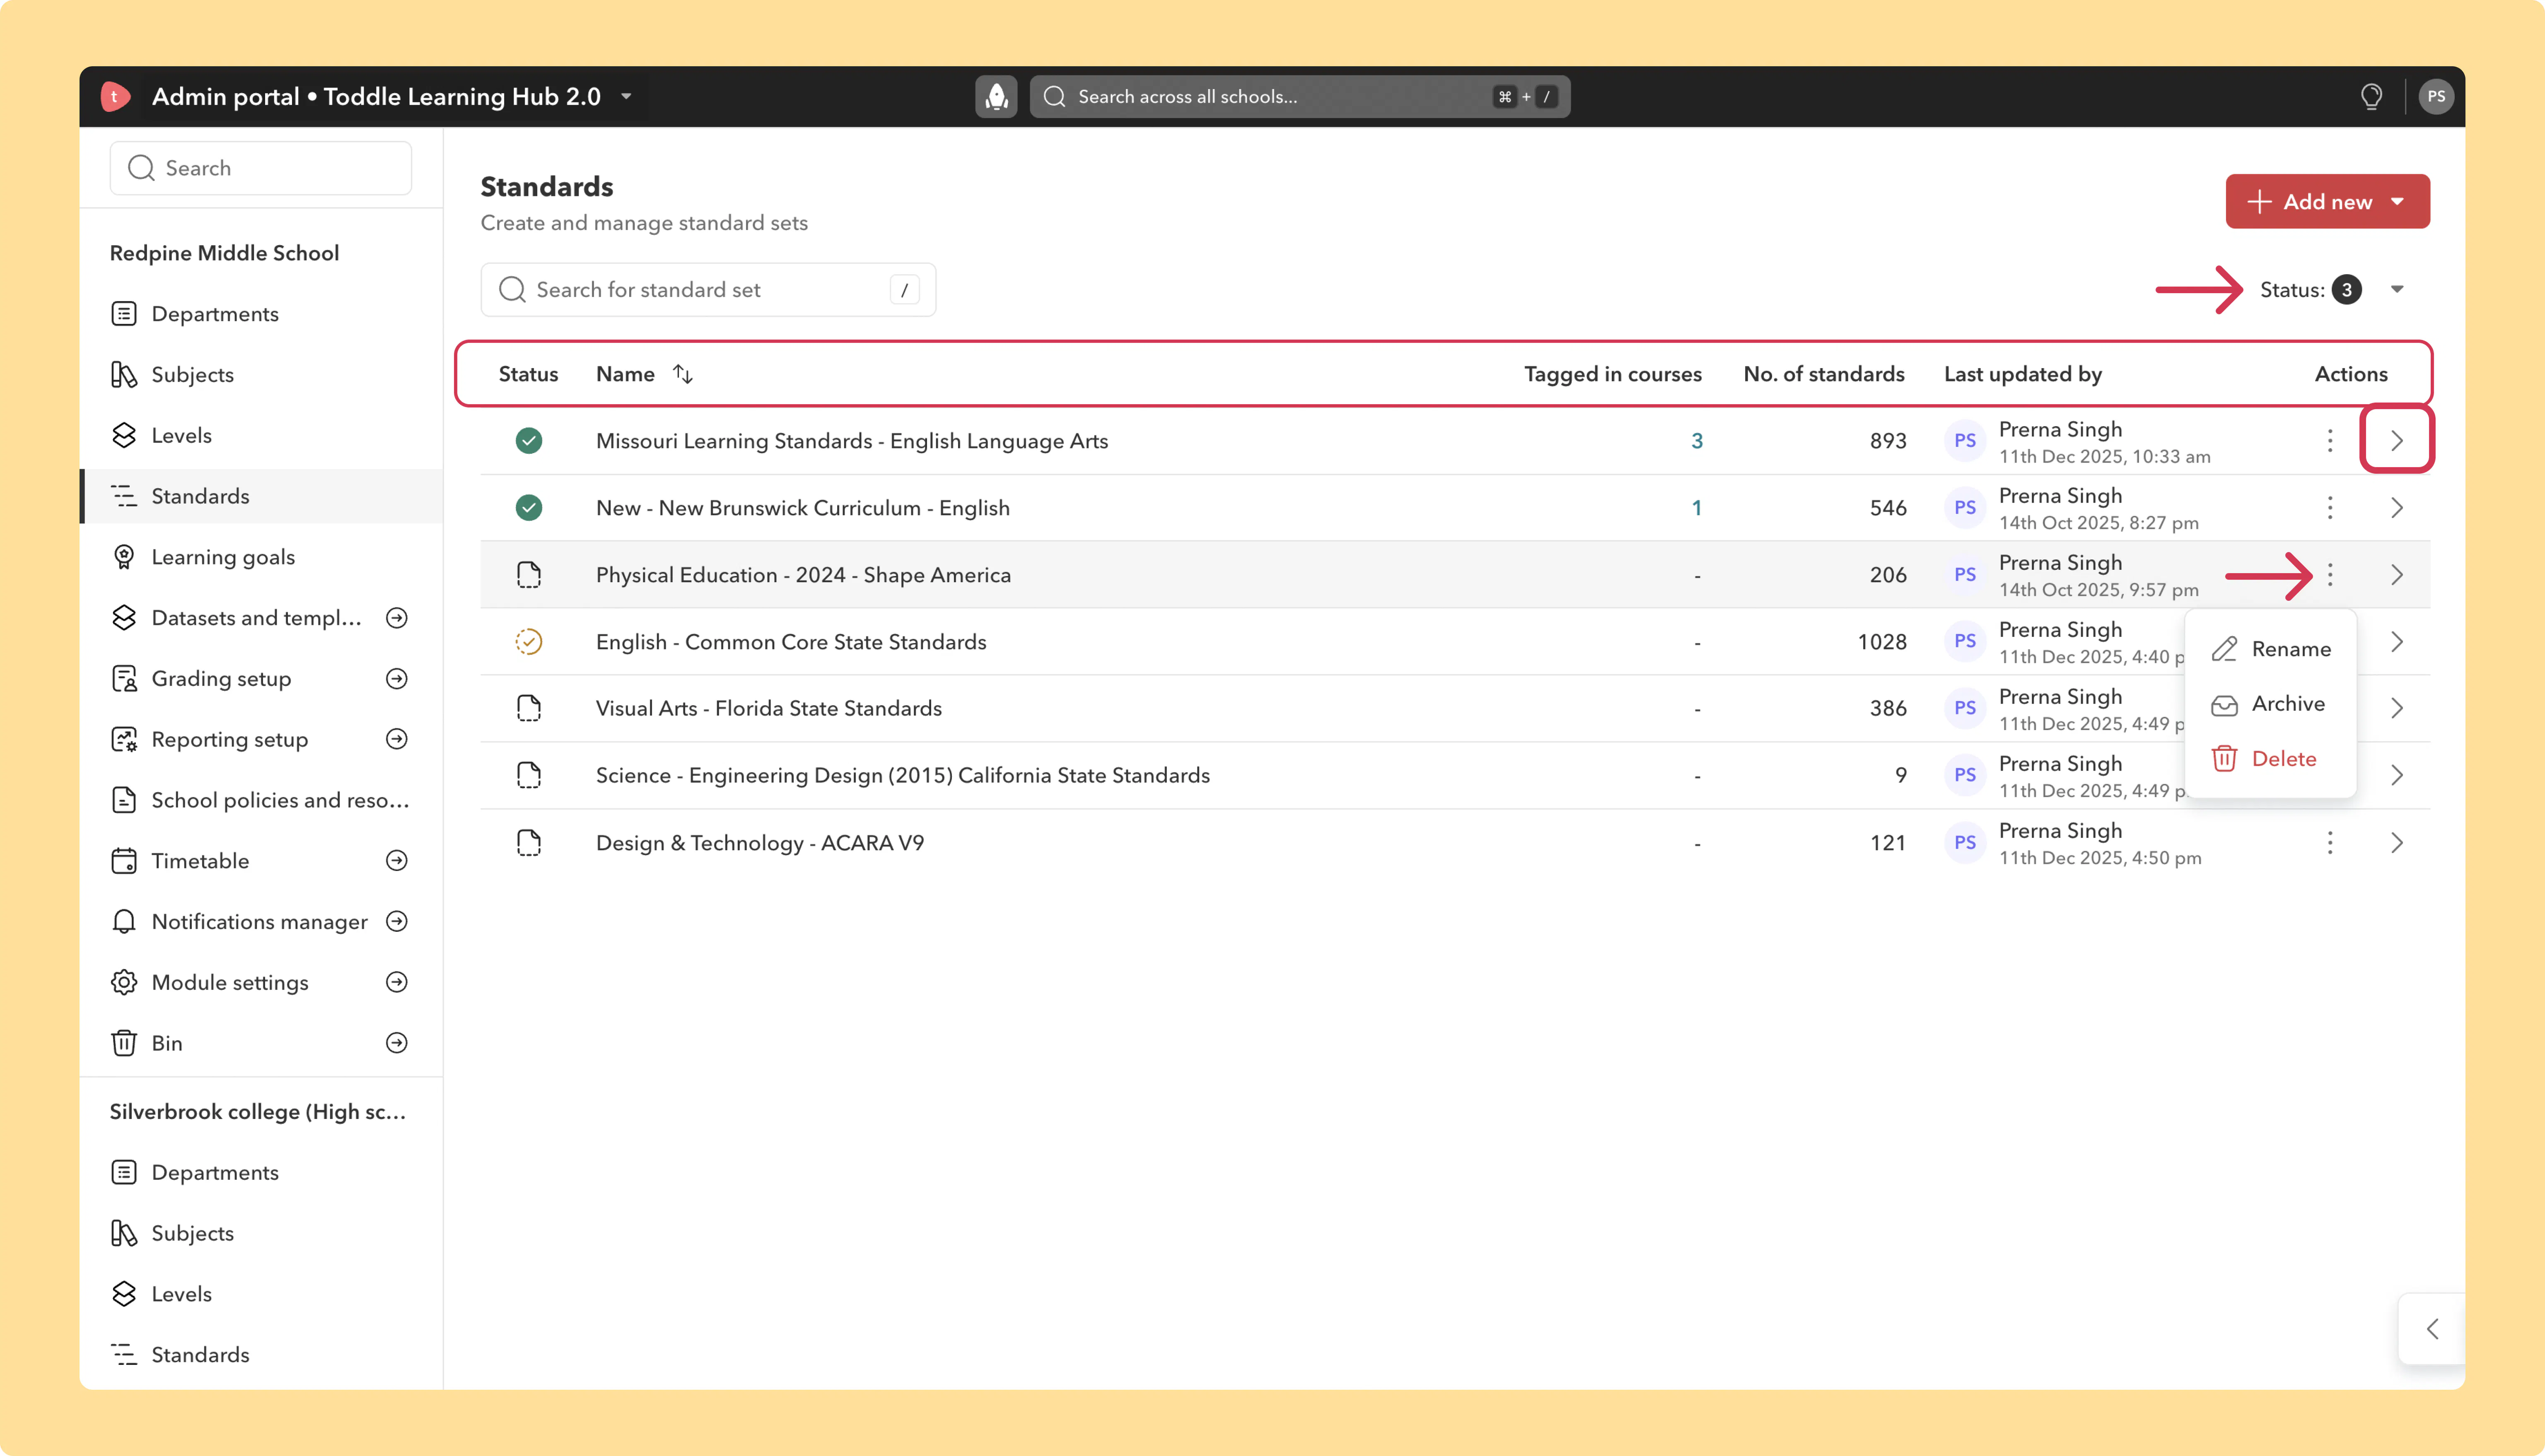Focus the Search across all schools field
The width and height of the screenshot is (2545, 1456).
coord(1299,96)
